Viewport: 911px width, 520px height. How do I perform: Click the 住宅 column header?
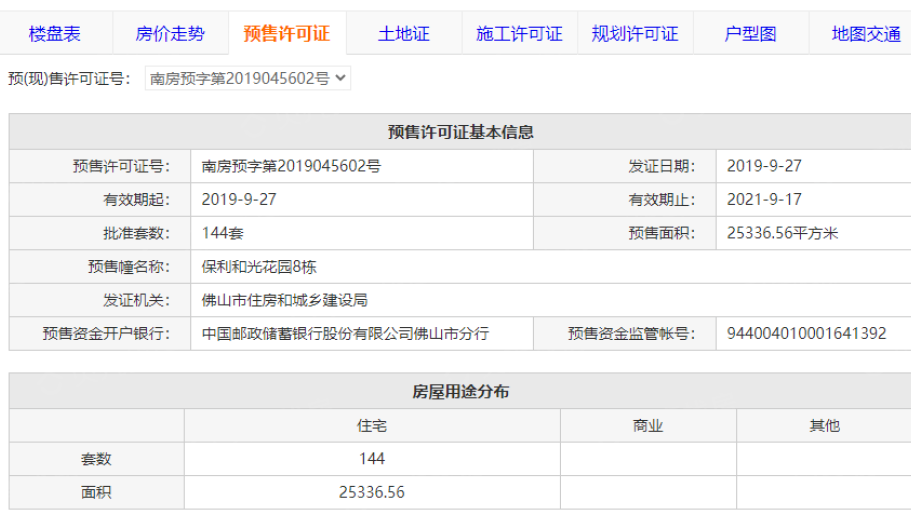tap(372, 426)
